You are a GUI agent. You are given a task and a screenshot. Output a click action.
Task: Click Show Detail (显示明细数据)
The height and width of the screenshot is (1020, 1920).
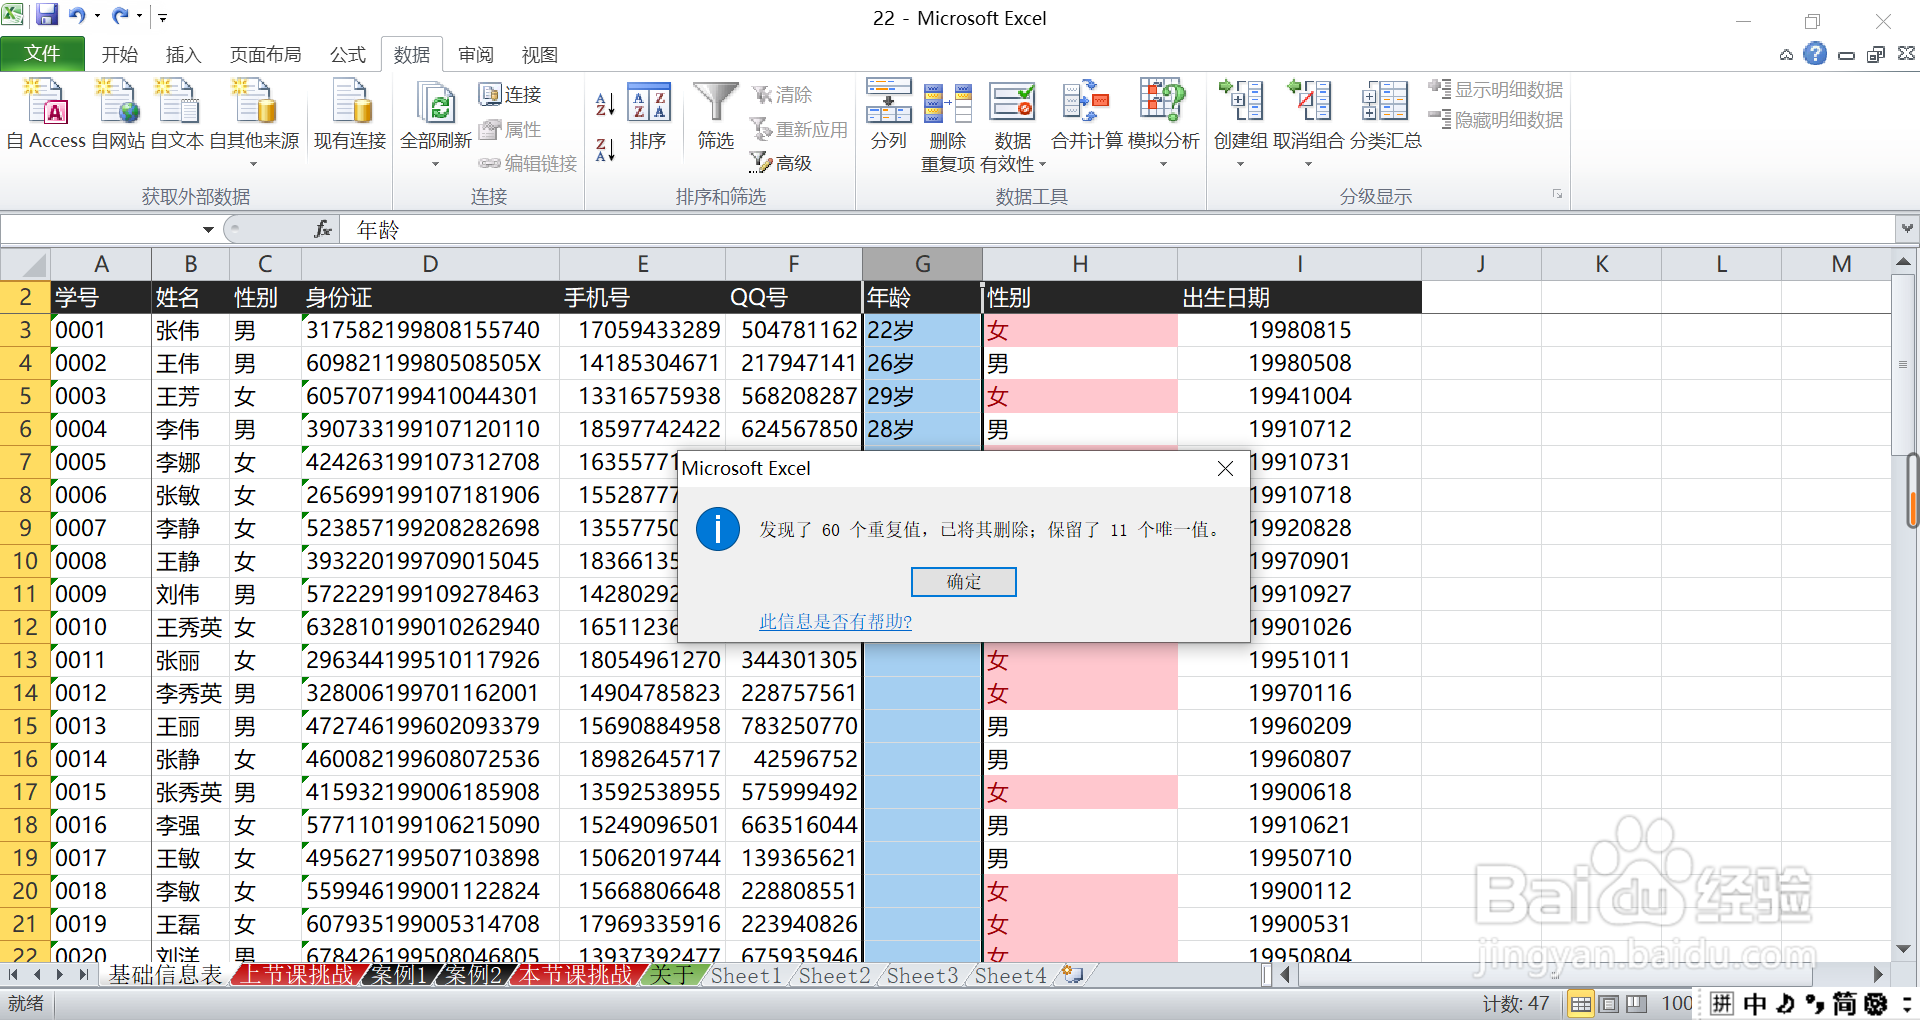point(1496,90)
